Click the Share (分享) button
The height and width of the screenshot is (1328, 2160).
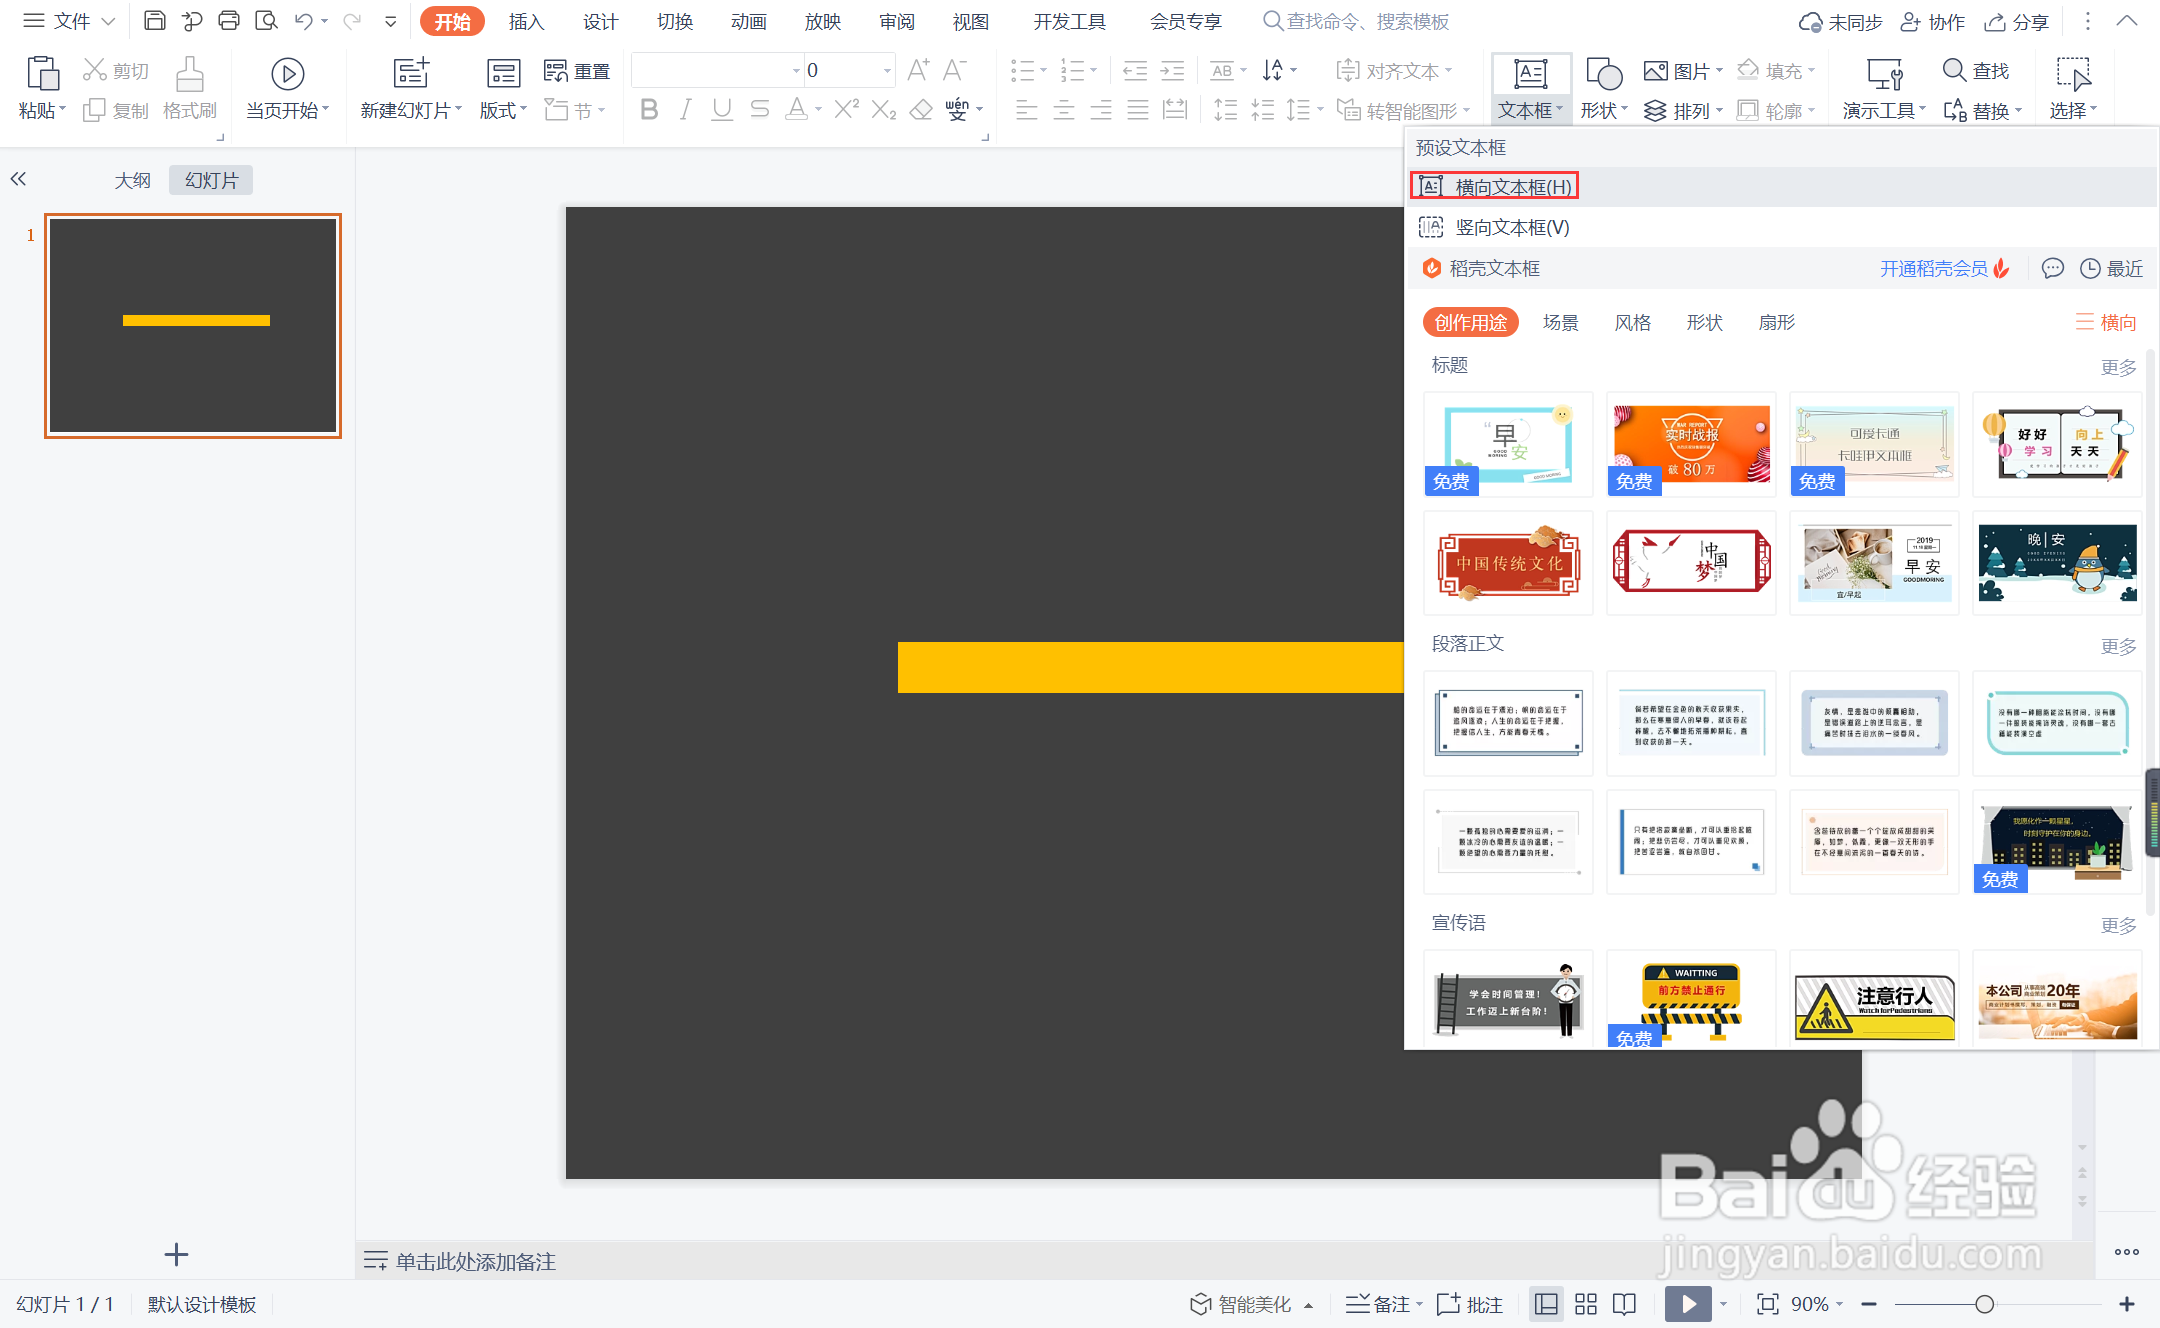2017,21
